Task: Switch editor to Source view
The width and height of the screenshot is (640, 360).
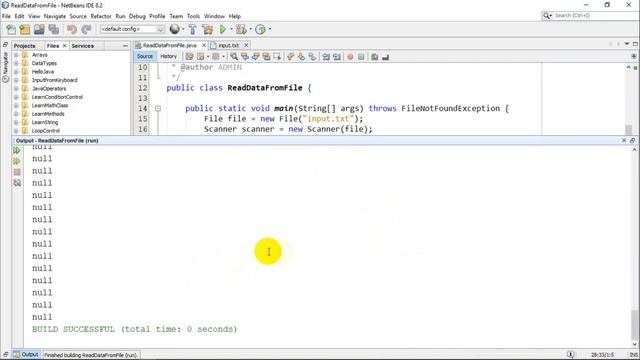Action: 145,56
